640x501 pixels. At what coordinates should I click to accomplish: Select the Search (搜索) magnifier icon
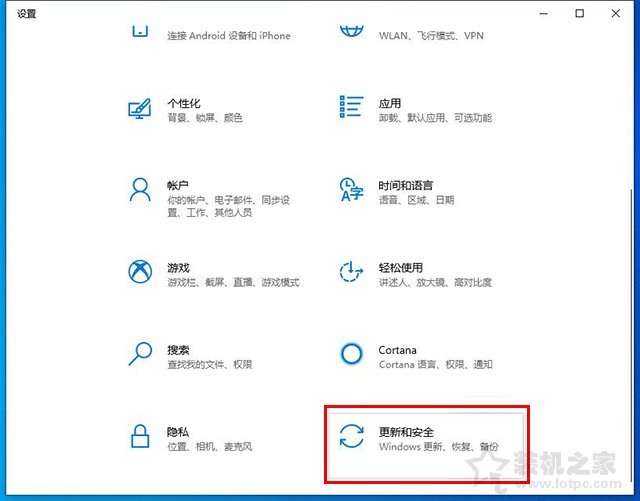pyautogui.click(x=140, y=354)
